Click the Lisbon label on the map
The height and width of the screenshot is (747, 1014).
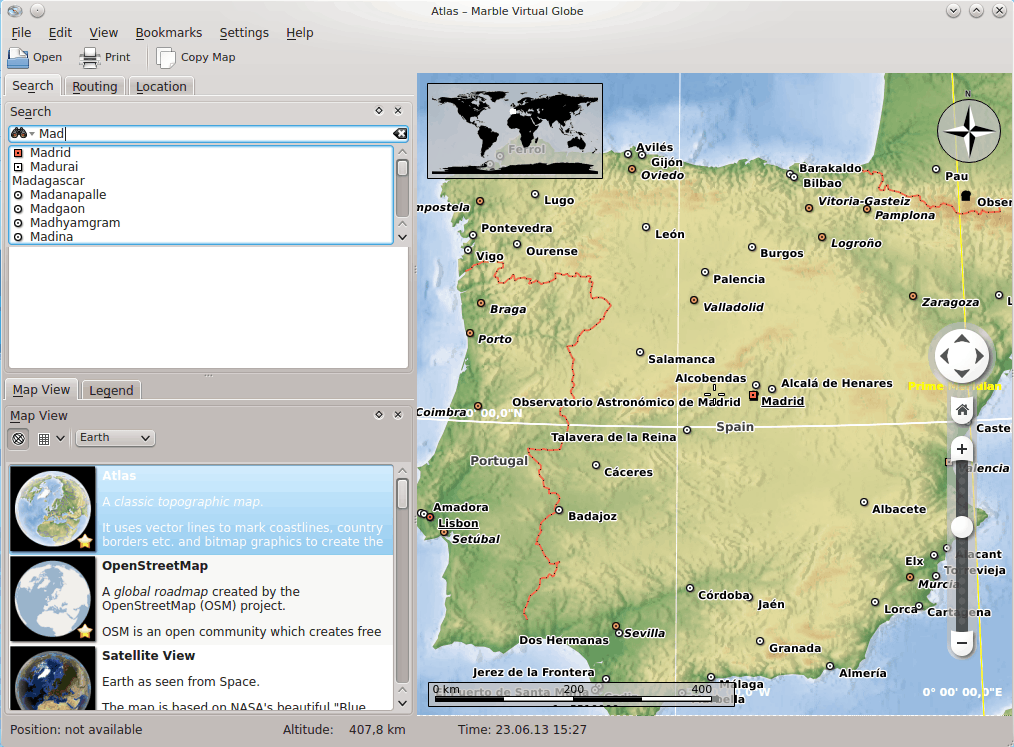point(458,523)
